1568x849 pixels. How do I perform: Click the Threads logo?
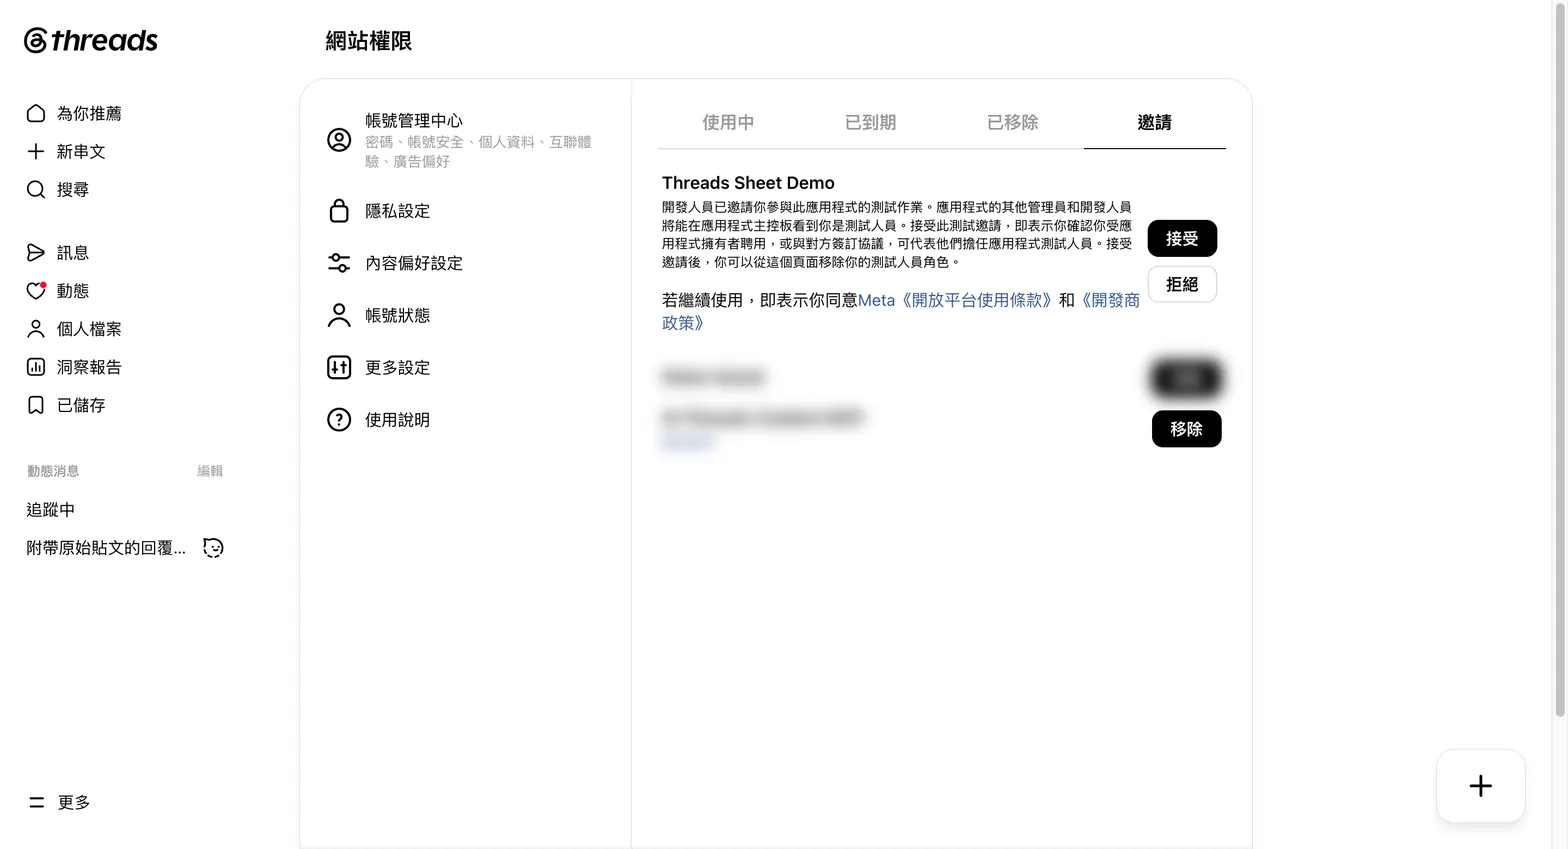coord(91,40)
